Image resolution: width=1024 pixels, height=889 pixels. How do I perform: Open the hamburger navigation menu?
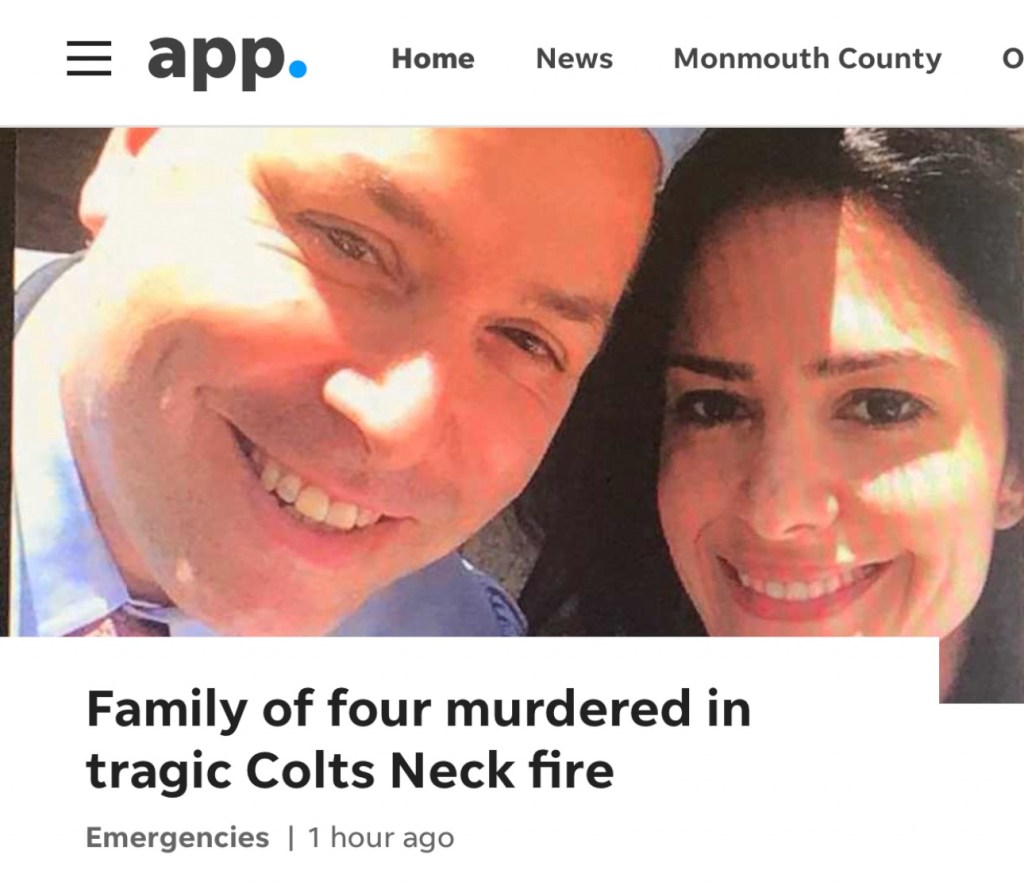pos(89,58)
